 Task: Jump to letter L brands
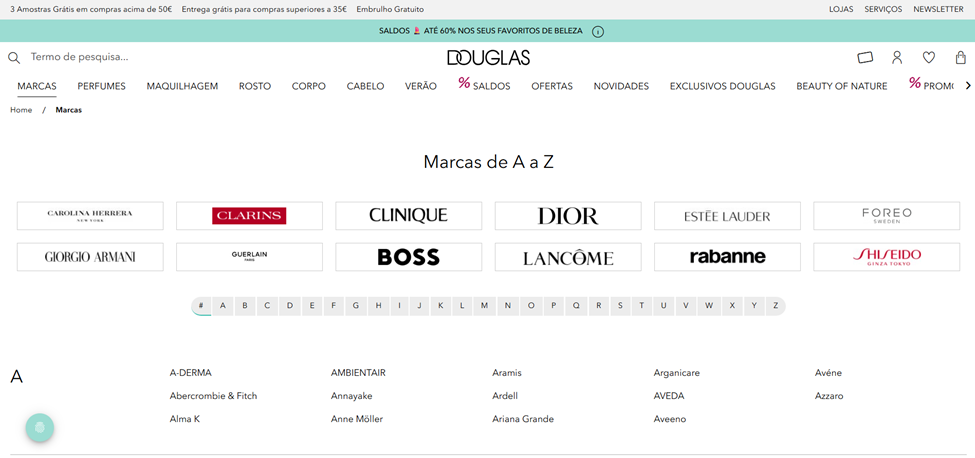[x=462, y=306]
